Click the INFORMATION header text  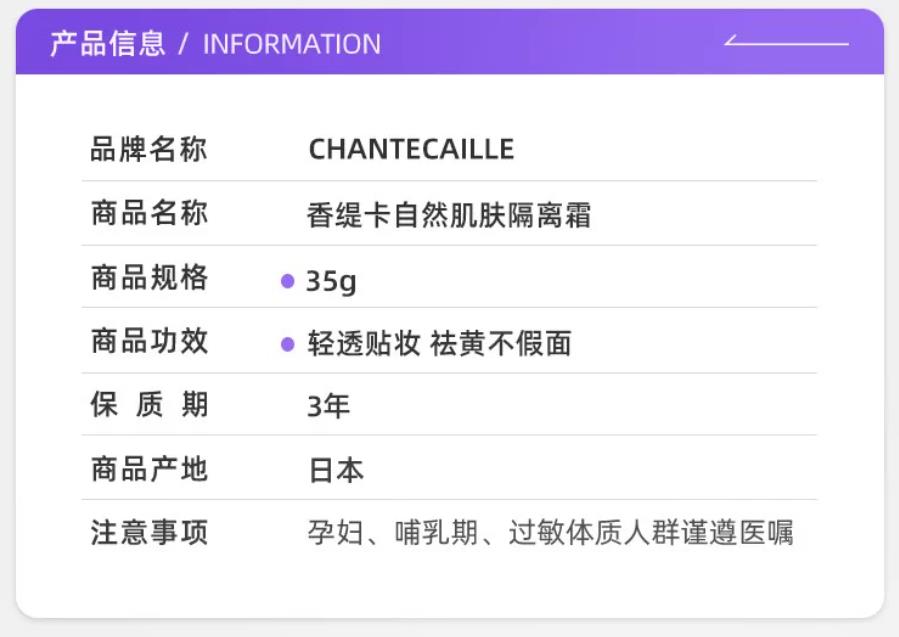tap(292, 45)
